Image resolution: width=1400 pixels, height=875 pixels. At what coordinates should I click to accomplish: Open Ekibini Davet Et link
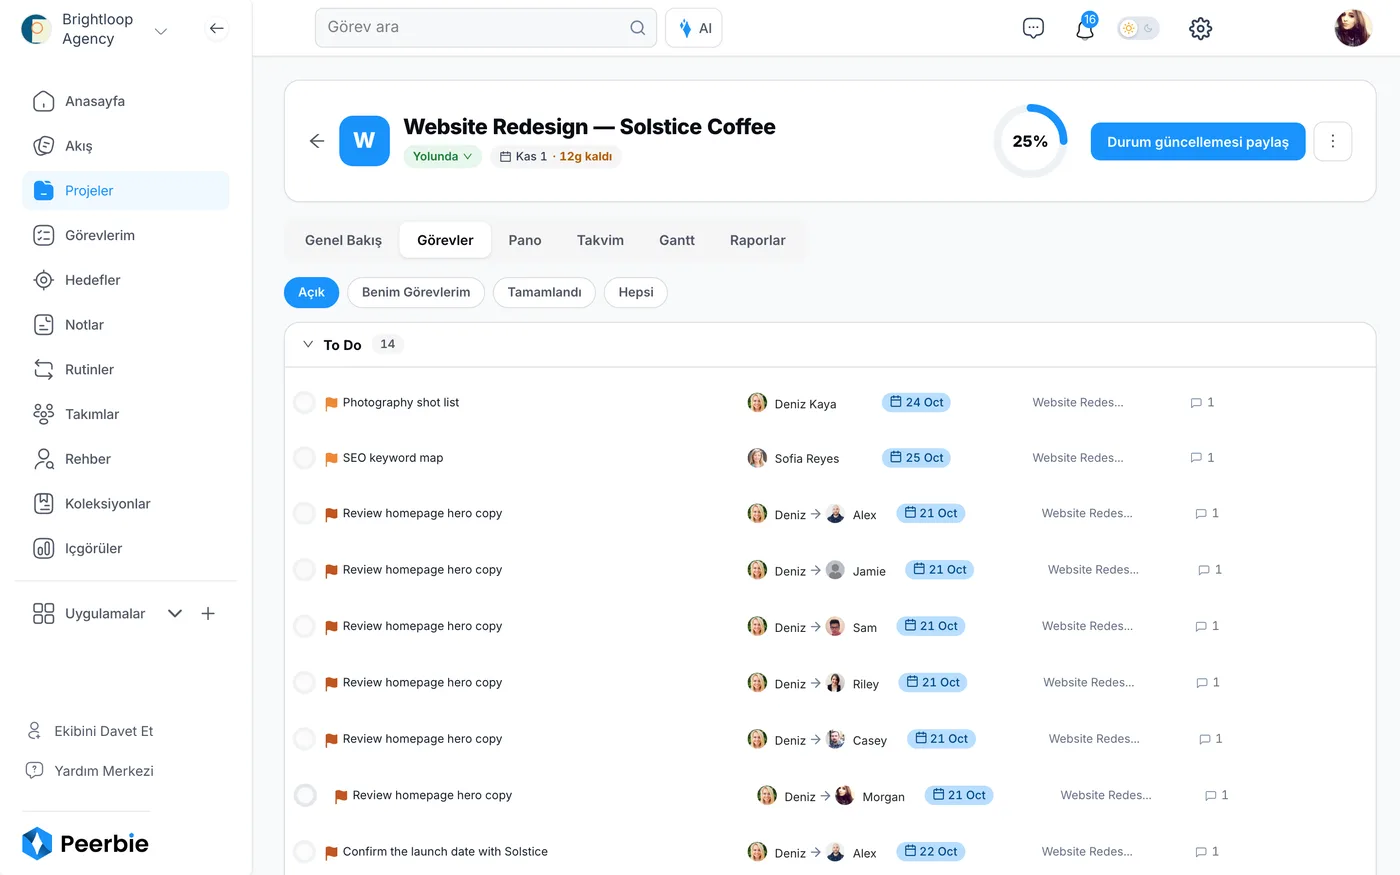[x=90, y=731]
